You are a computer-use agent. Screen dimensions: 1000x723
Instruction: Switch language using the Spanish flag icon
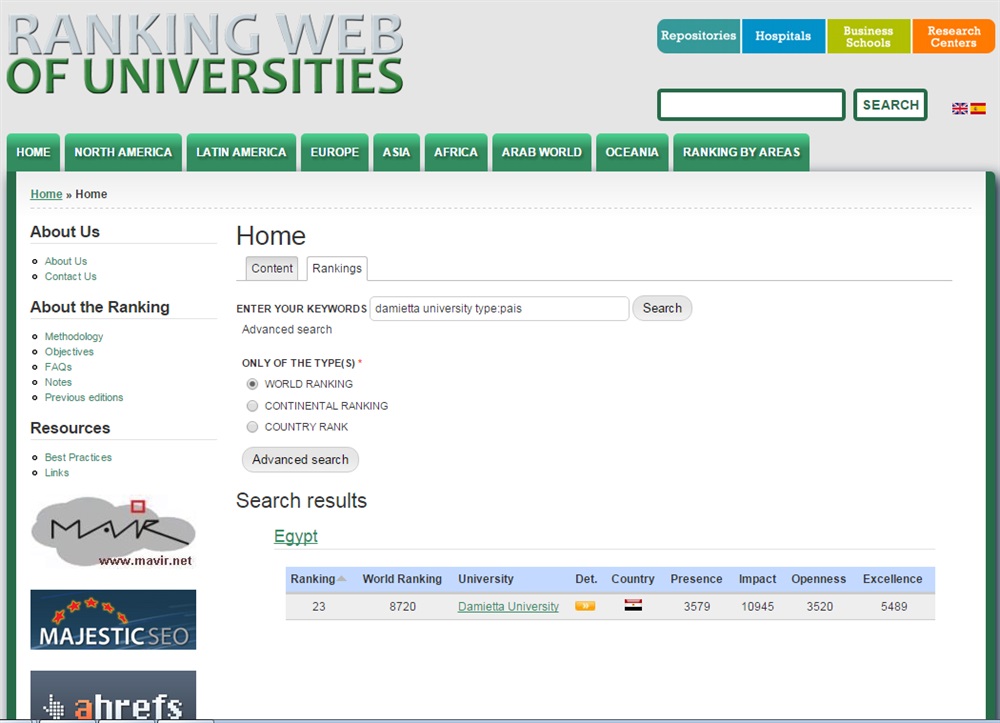(978, 108)
